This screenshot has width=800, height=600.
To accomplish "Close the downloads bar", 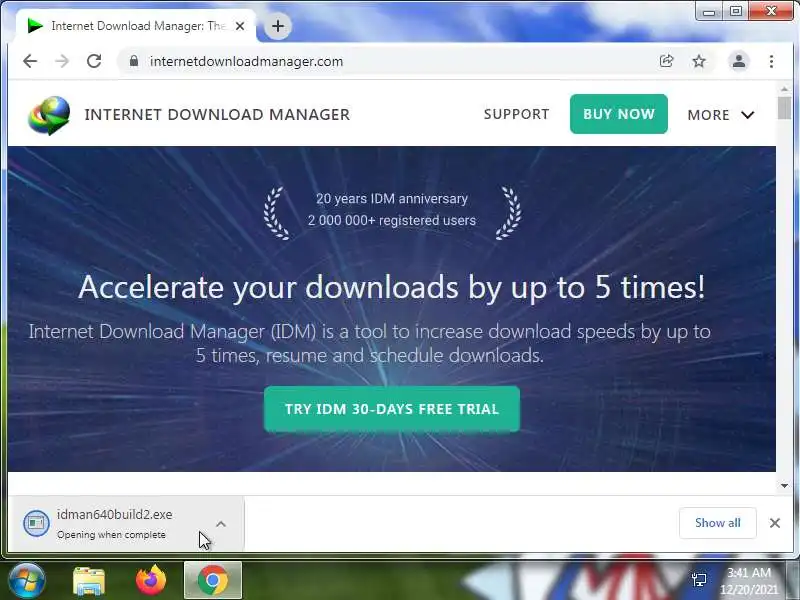I will click(x=774, y=523).
